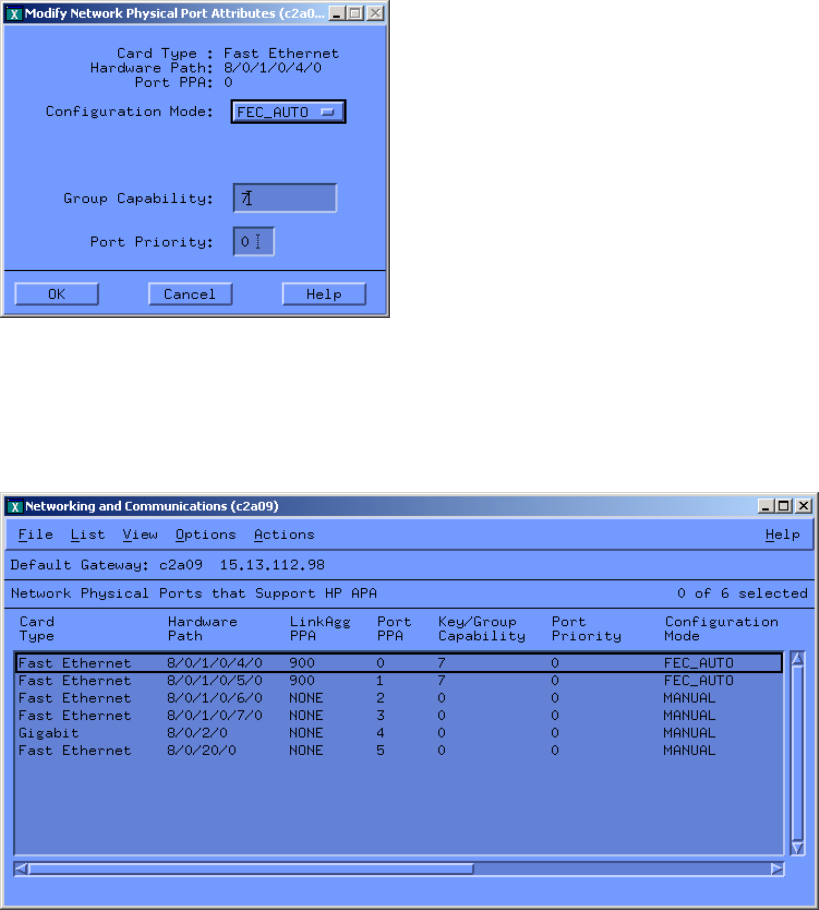Click the Key/Group Capability column header
This screenshot has width=819, height=910.
(x=481, y=629)
